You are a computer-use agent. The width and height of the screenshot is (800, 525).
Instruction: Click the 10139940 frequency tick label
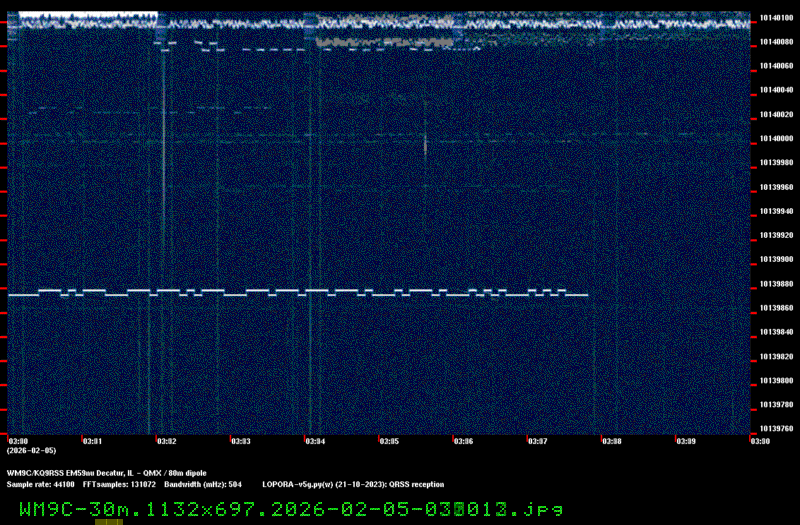tap(776, 211)
